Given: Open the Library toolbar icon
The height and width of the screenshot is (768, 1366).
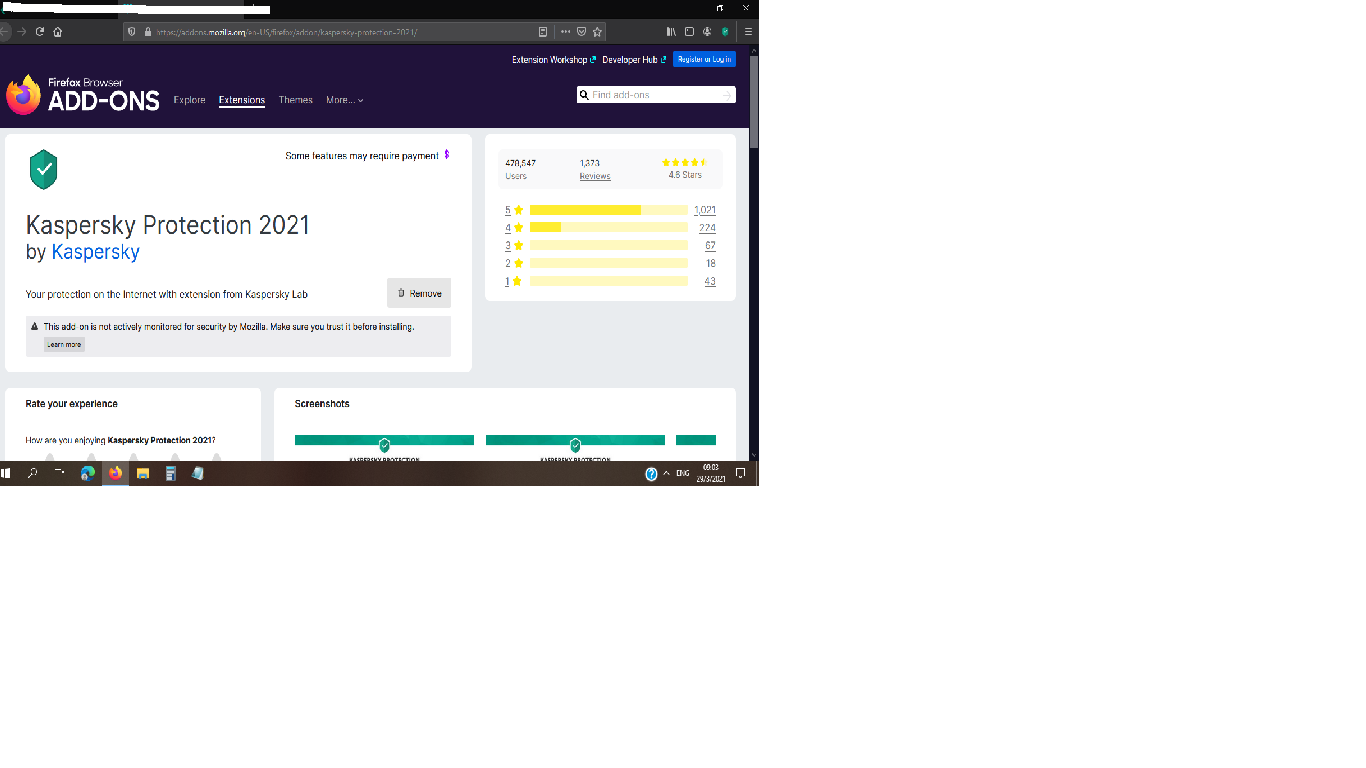Looking at the screenshot, I should (x=672, y=32).
